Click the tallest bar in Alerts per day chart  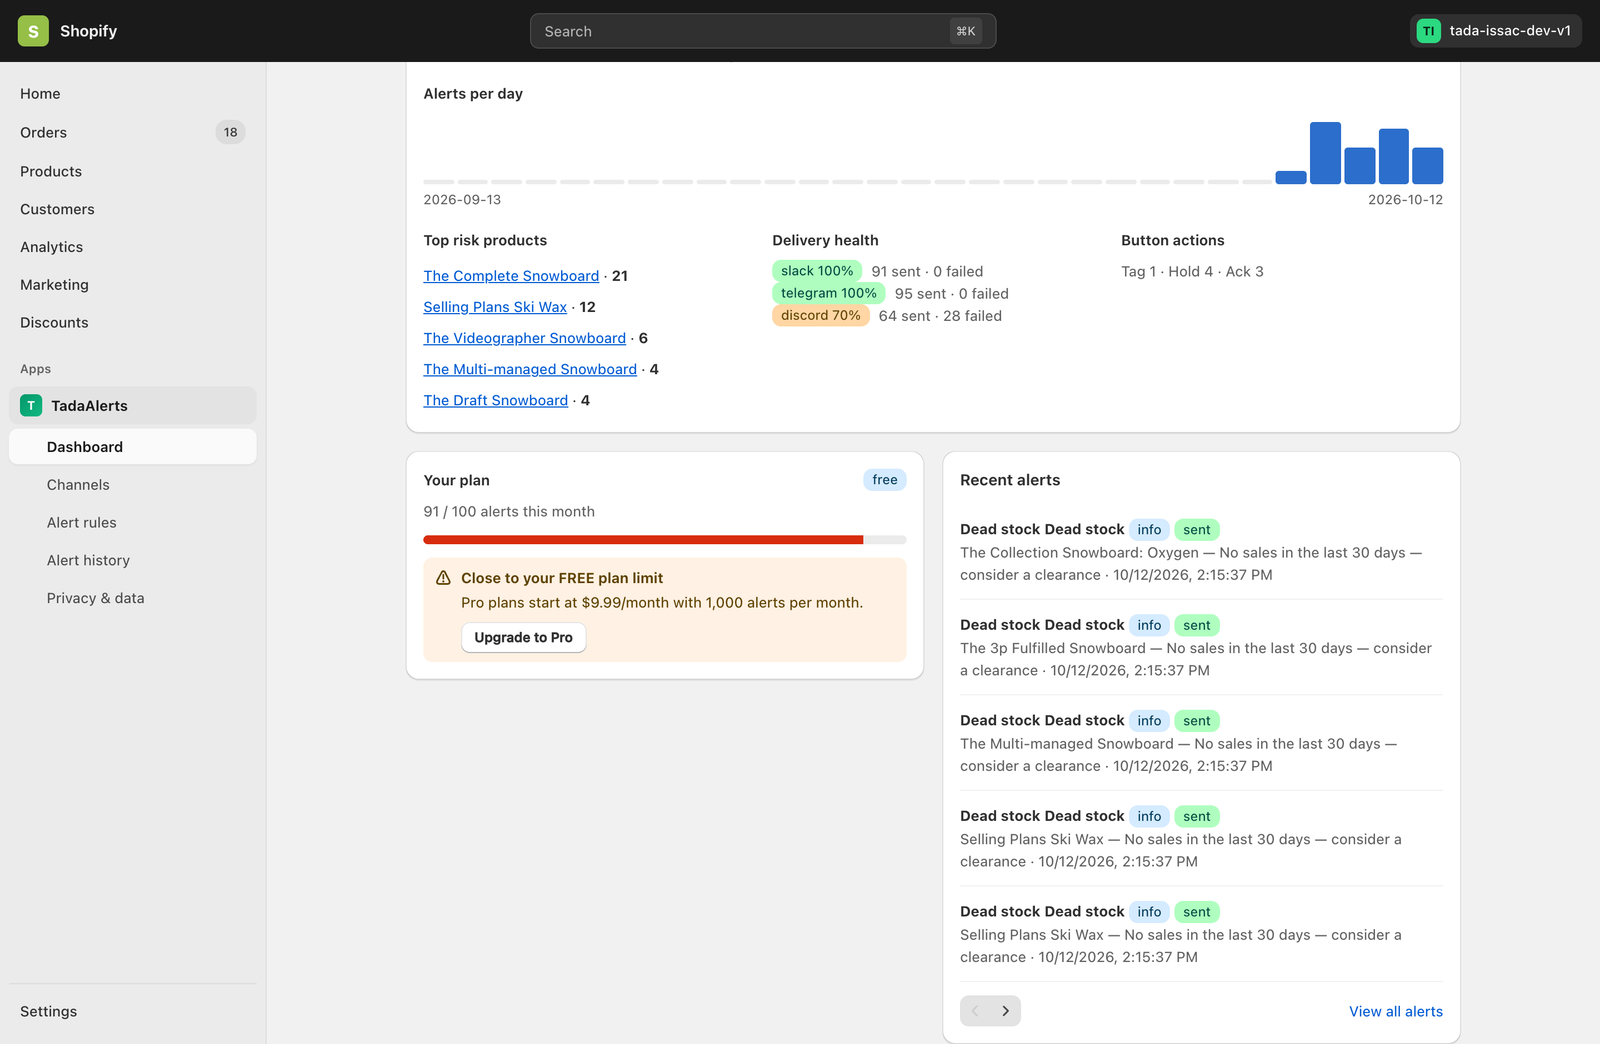coord(1325,153)
